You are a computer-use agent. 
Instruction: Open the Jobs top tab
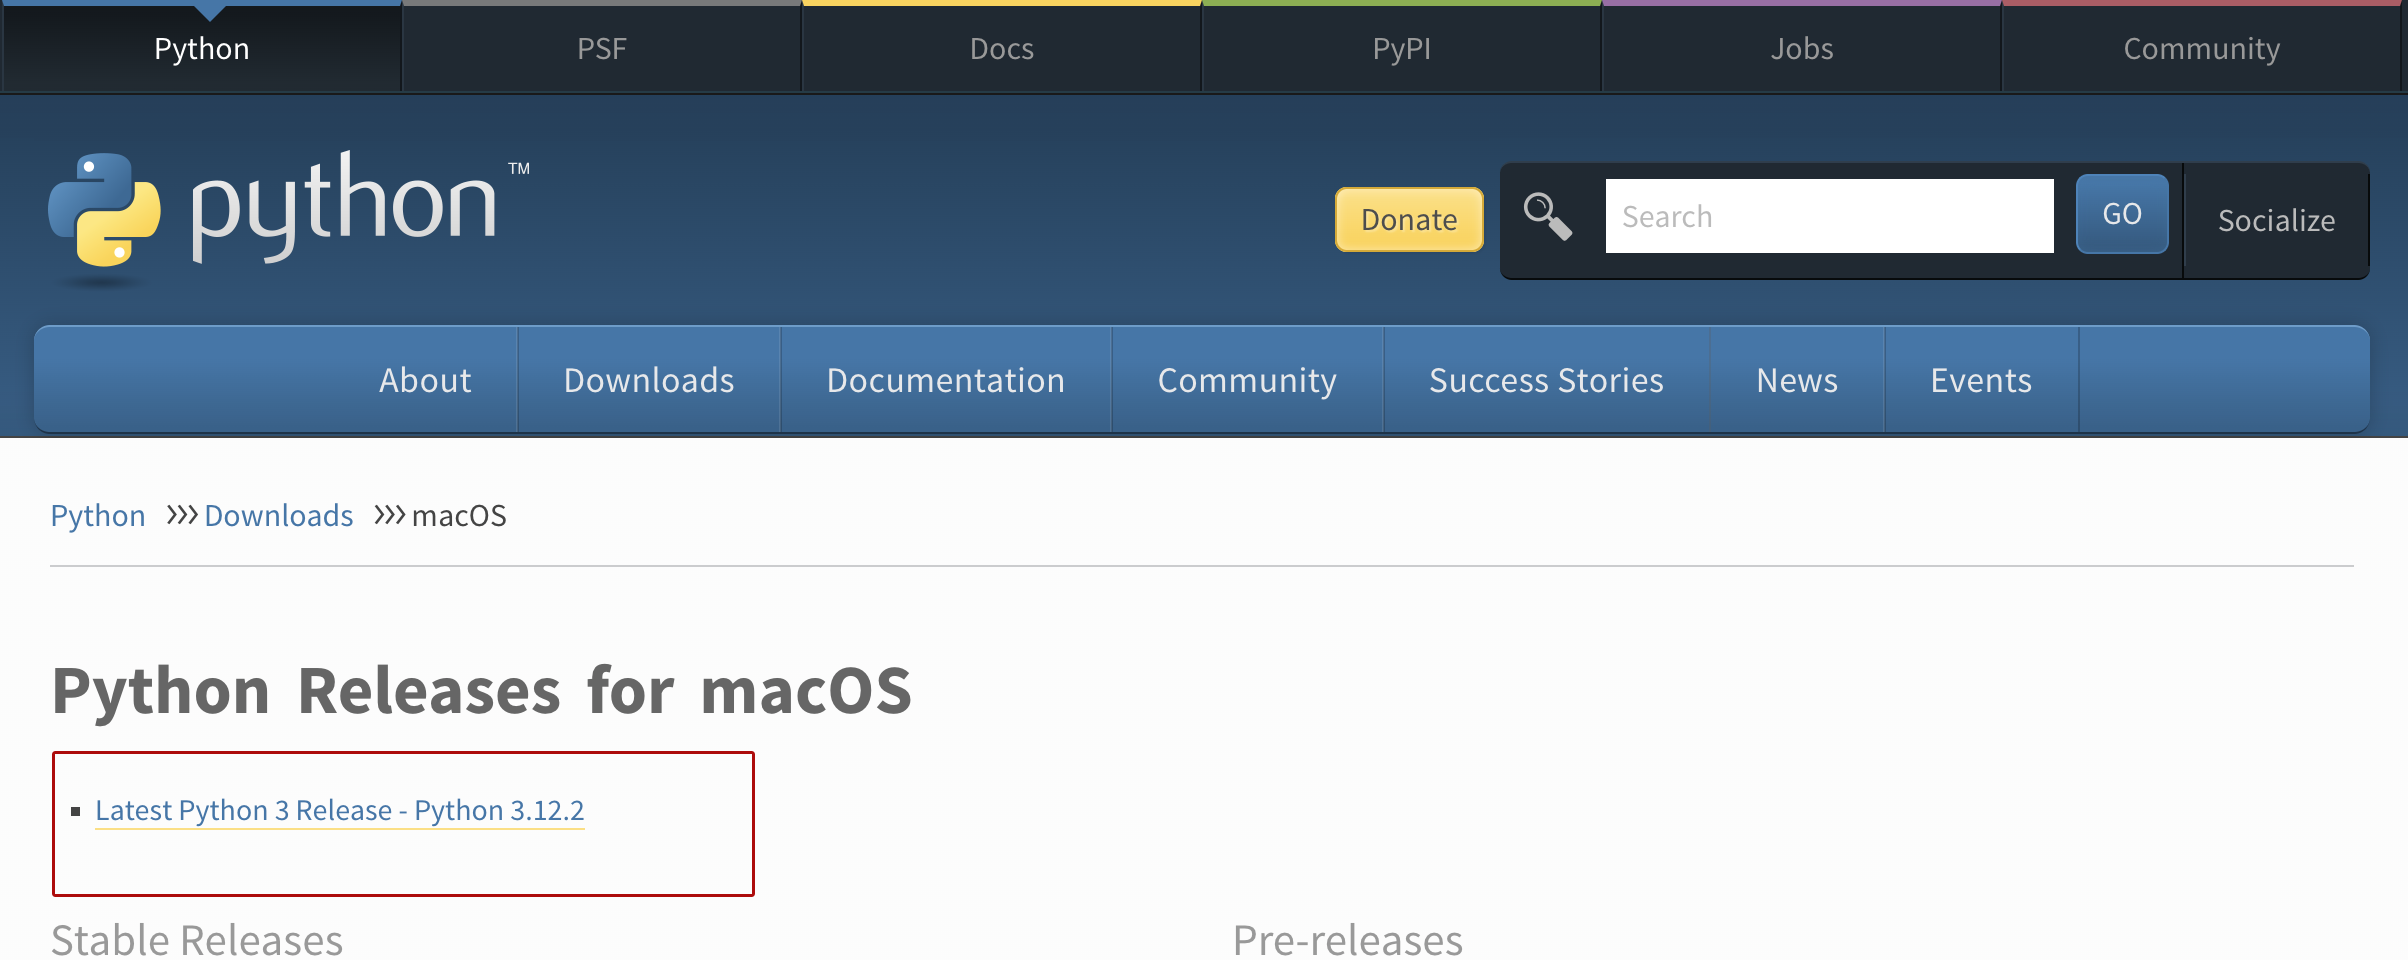point(1801,48)
